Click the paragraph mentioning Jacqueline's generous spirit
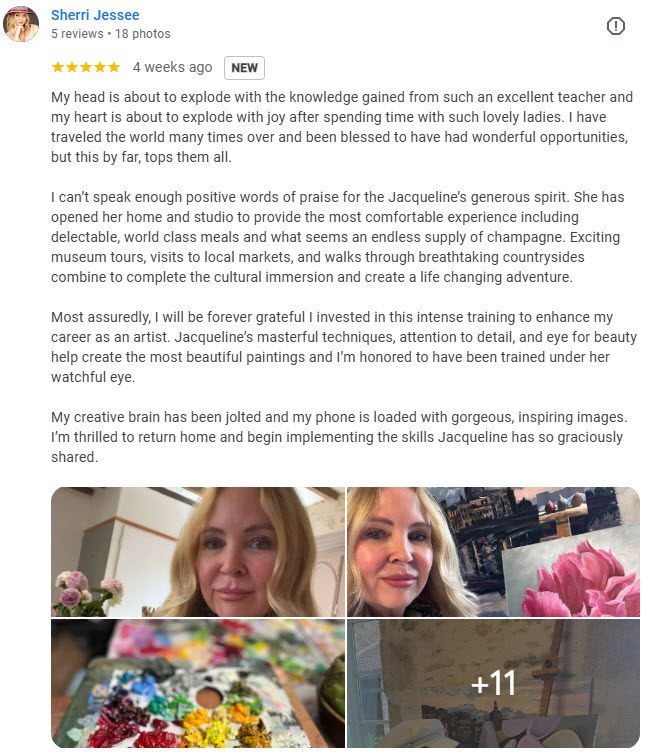 click(338, 237)
